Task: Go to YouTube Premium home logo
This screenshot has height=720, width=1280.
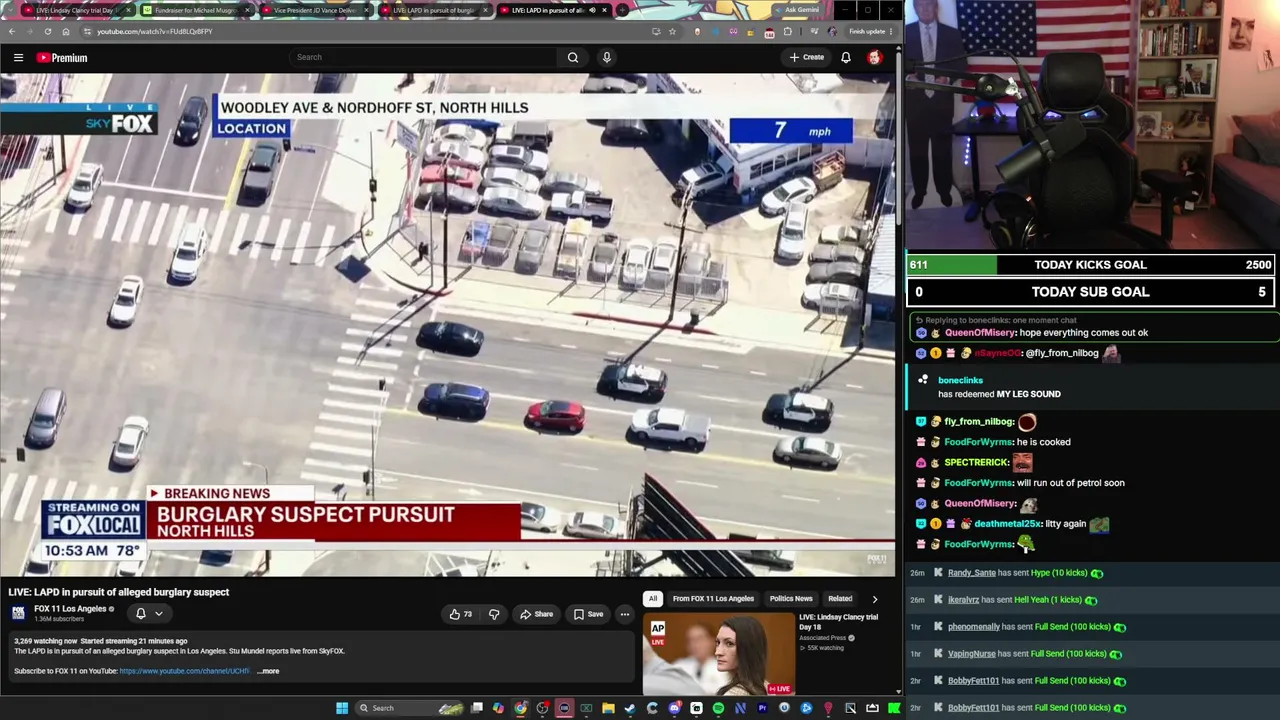Action: (x=62, y=58)
